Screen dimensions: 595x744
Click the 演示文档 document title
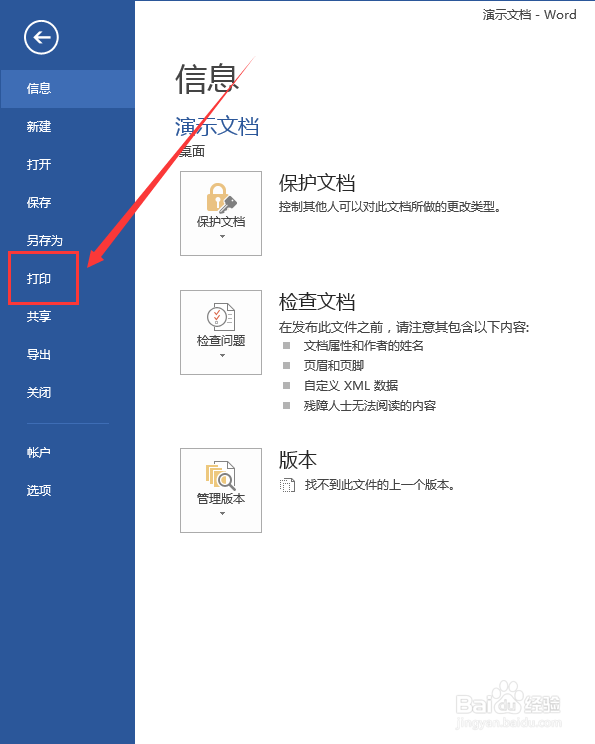coord(217,127)
